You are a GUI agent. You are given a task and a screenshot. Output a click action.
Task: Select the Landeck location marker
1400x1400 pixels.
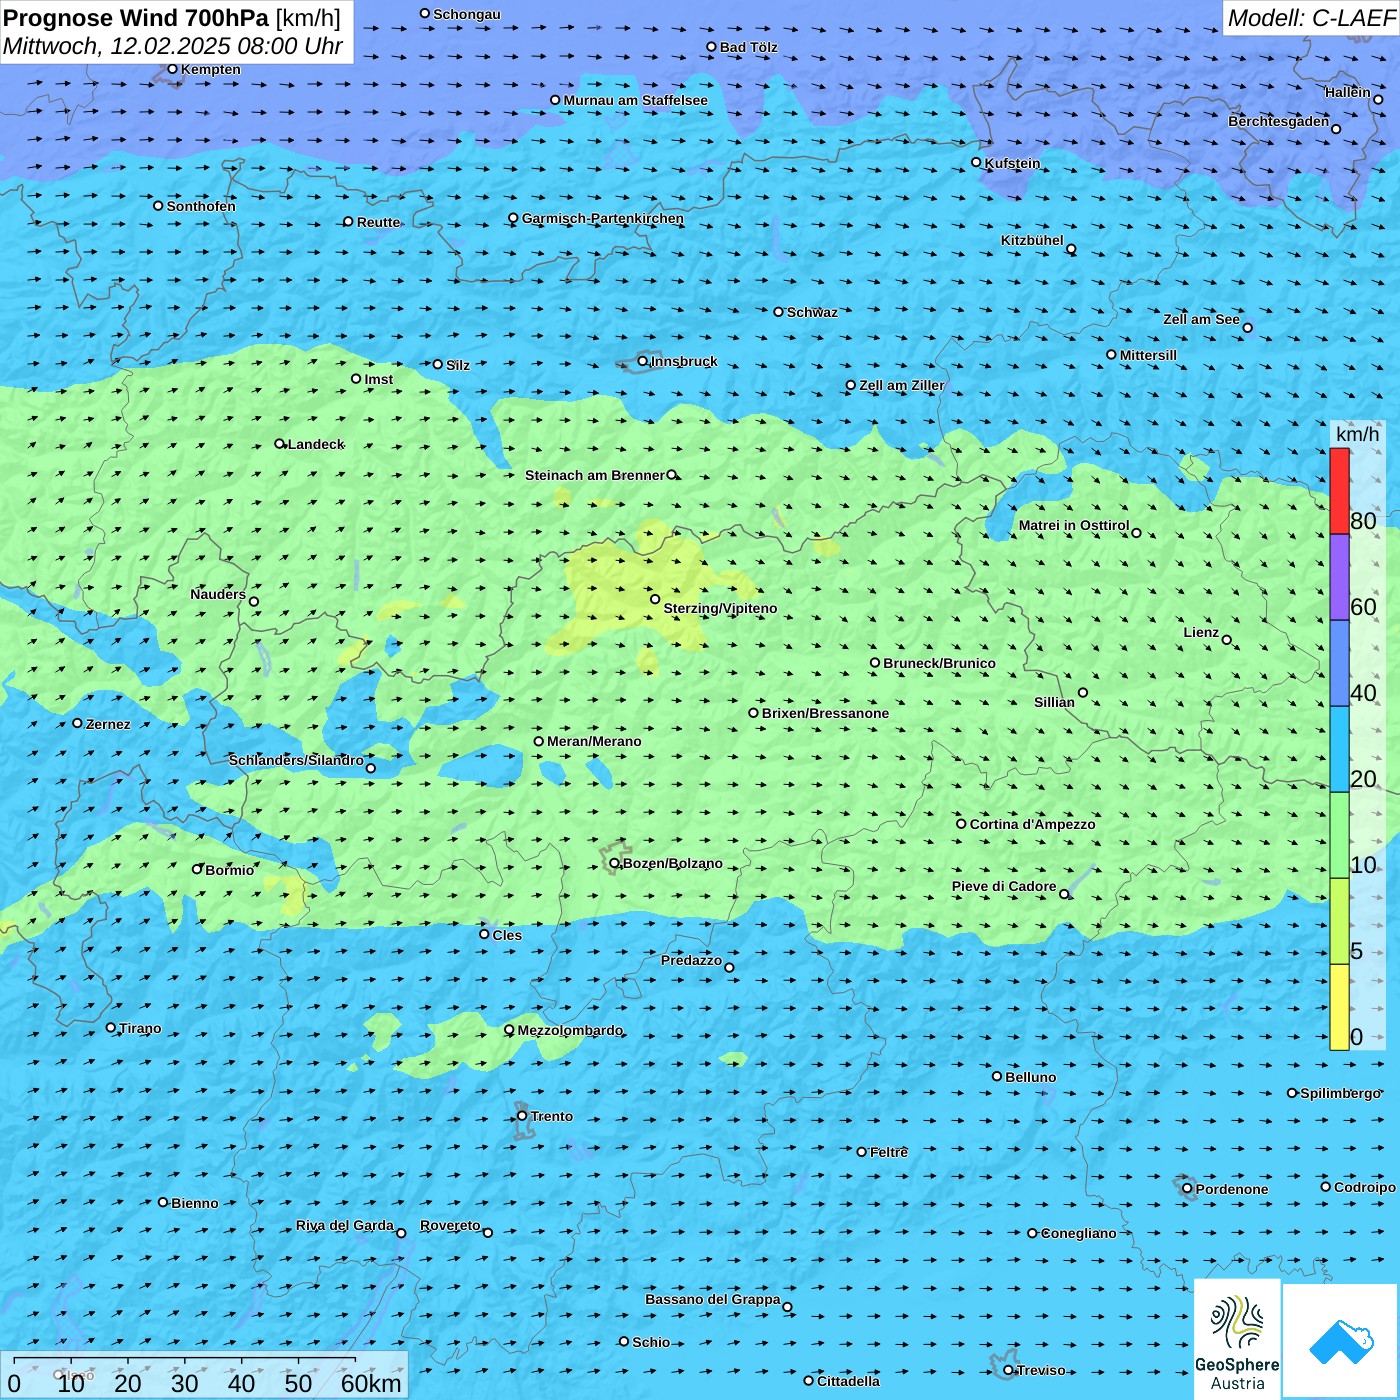280,444
